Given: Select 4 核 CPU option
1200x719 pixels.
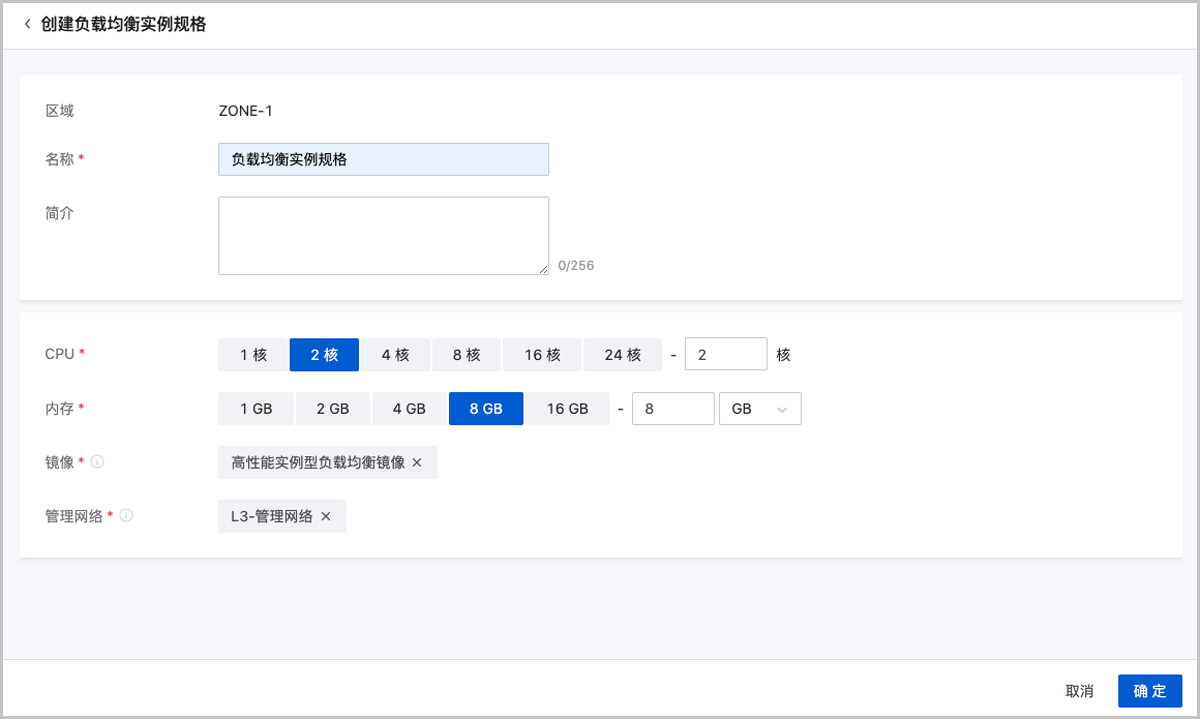Looking at the screenshot, I should 395,355.
